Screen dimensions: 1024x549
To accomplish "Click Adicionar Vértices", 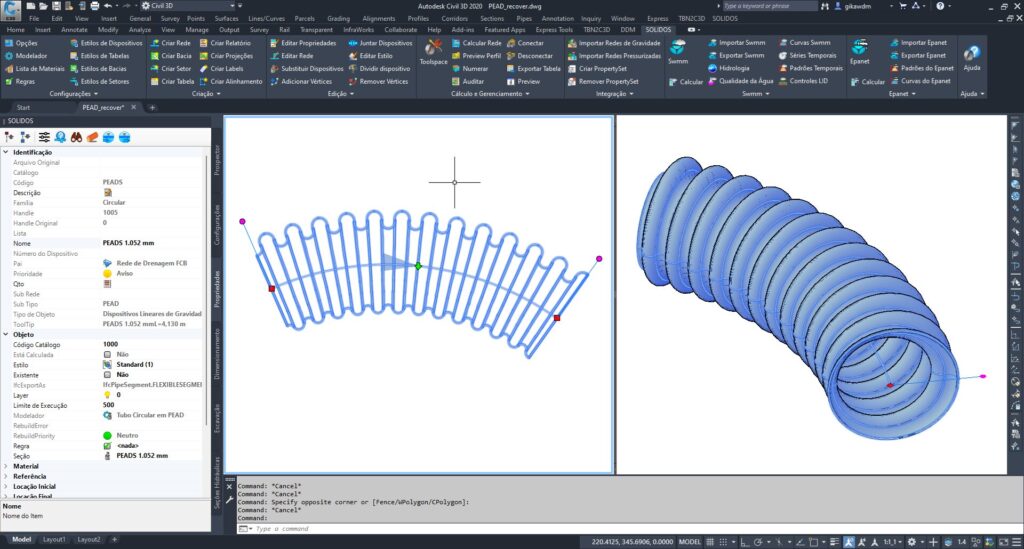I will click(x=301, y=82).
